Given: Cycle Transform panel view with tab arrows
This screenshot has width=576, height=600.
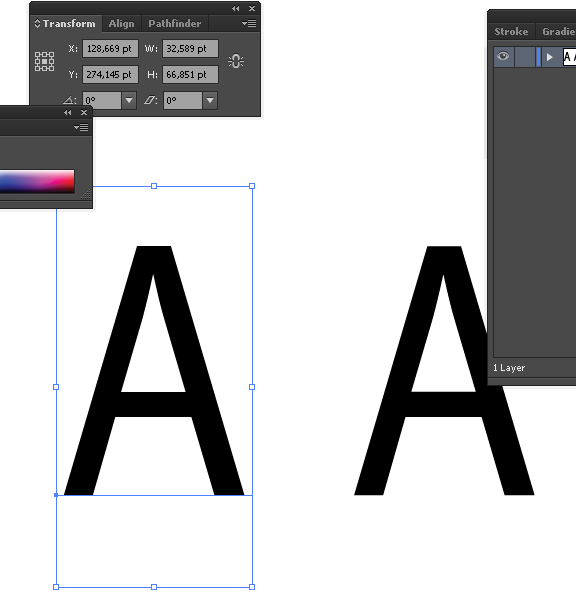Looking at the screenshot, I should [x=37, y=23].
